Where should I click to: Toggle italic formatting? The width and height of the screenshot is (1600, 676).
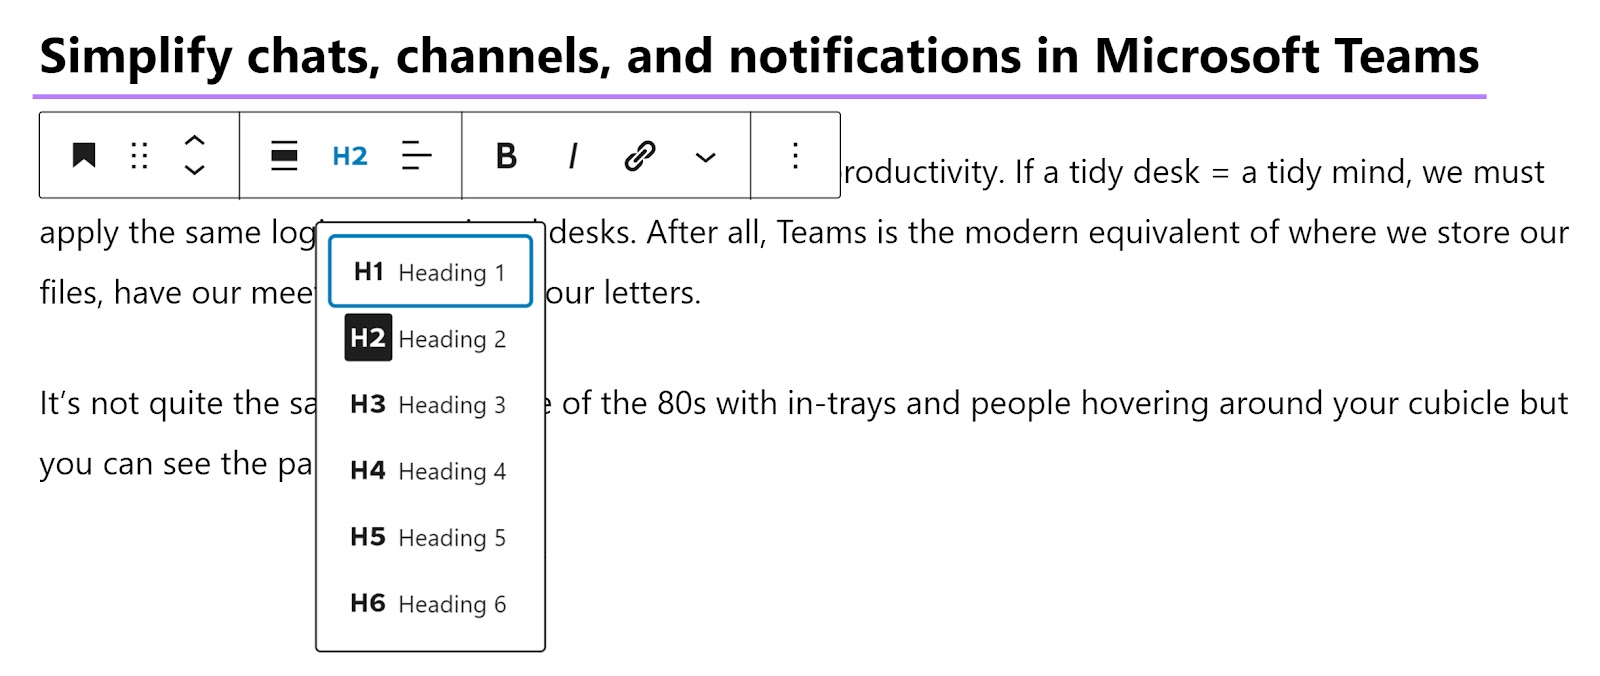click(x=572, y=156)
